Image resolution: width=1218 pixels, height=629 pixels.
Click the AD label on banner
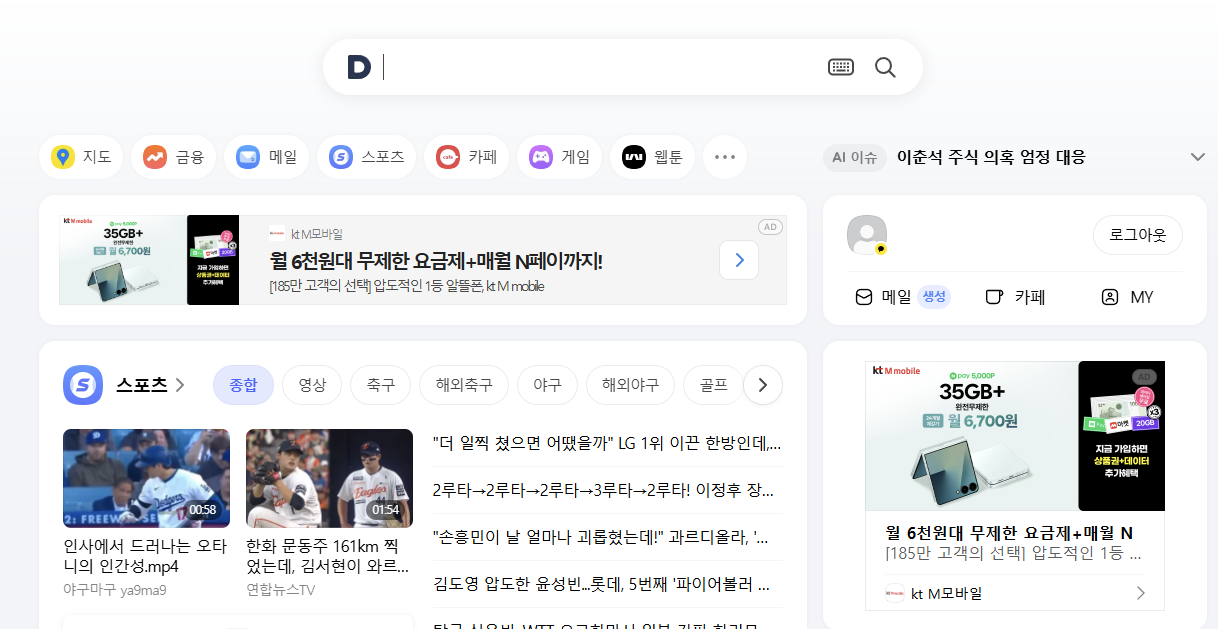click(x=769, y=227)
